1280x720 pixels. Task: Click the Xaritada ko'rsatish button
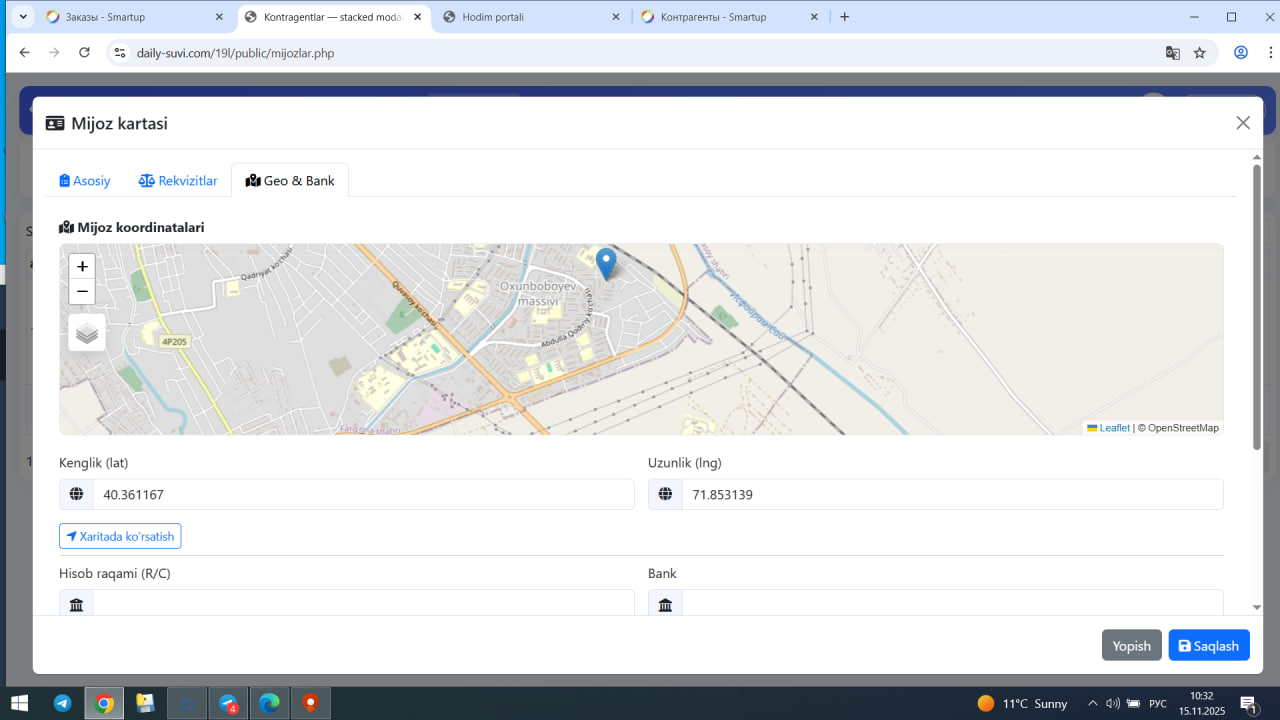coord(120,537)
